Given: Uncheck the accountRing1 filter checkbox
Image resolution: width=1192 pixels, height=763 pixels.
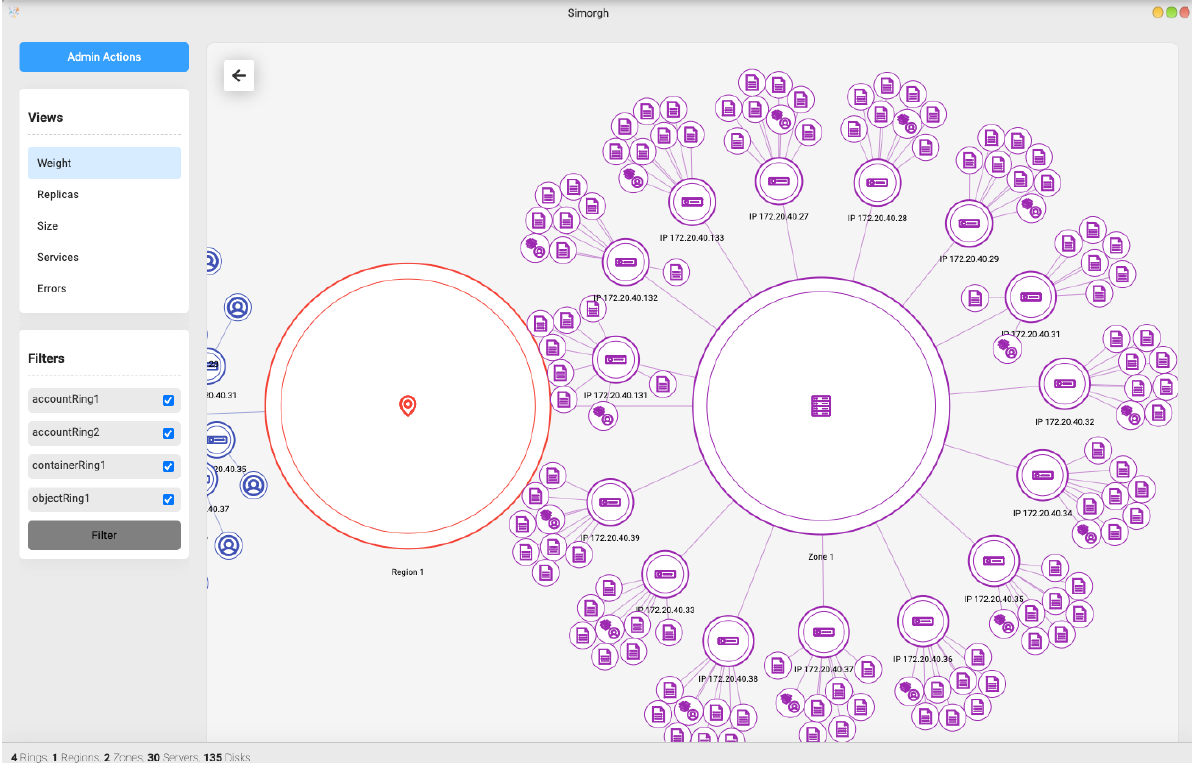Looking at the screenshot, I should tap(168, 401).
